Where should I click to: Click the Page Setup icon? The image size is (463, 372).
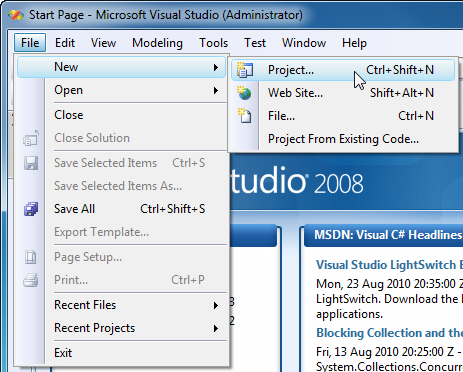[x=31, y=257]
